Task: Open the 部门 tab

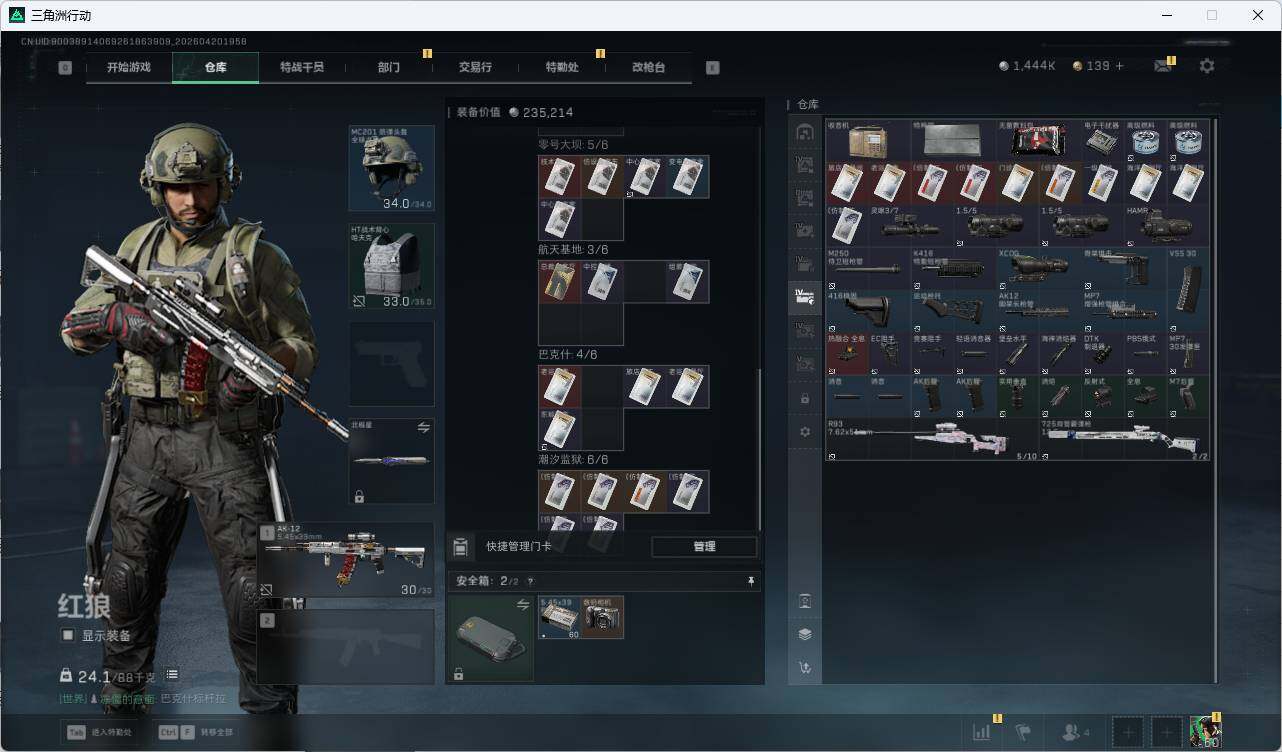Action: (x=389, y=67)
